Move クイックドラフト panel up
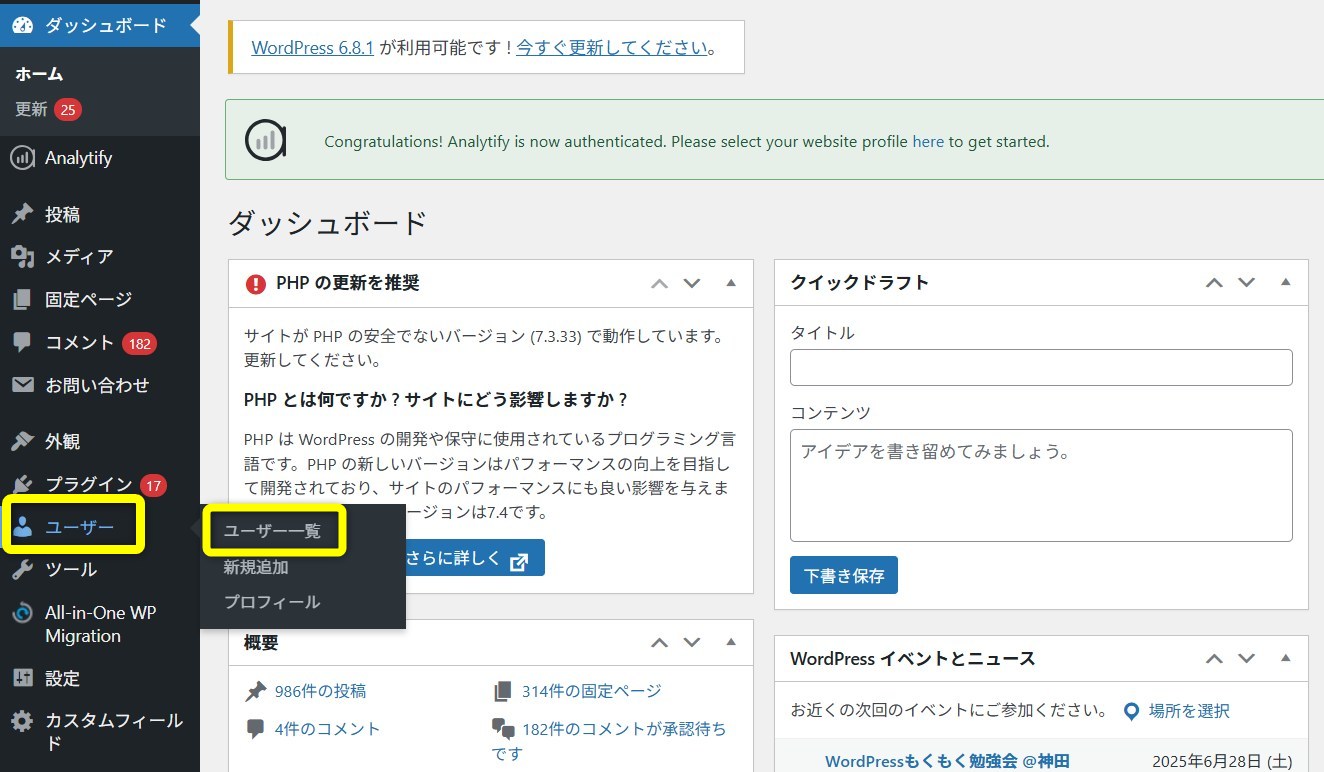 [x=1214, y=283]
